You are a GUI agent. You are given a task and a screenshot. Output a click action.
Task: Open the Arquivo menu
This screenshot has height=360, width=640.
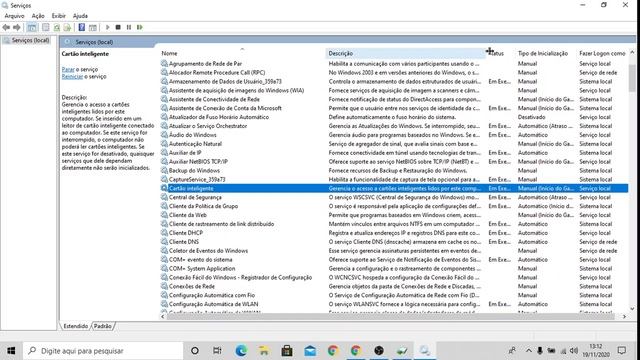[14, 16]
